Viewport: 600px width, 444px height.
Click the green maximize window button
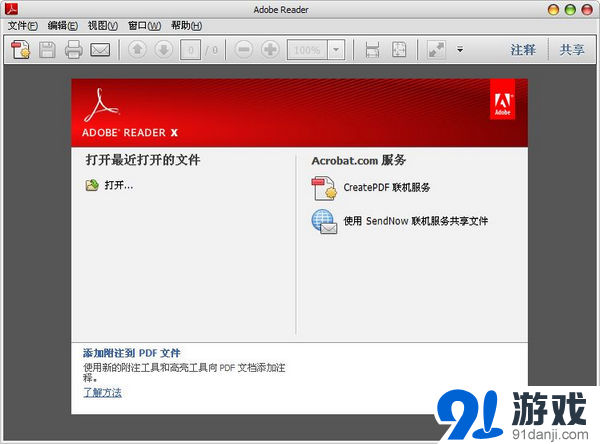(x=570, y=10)
